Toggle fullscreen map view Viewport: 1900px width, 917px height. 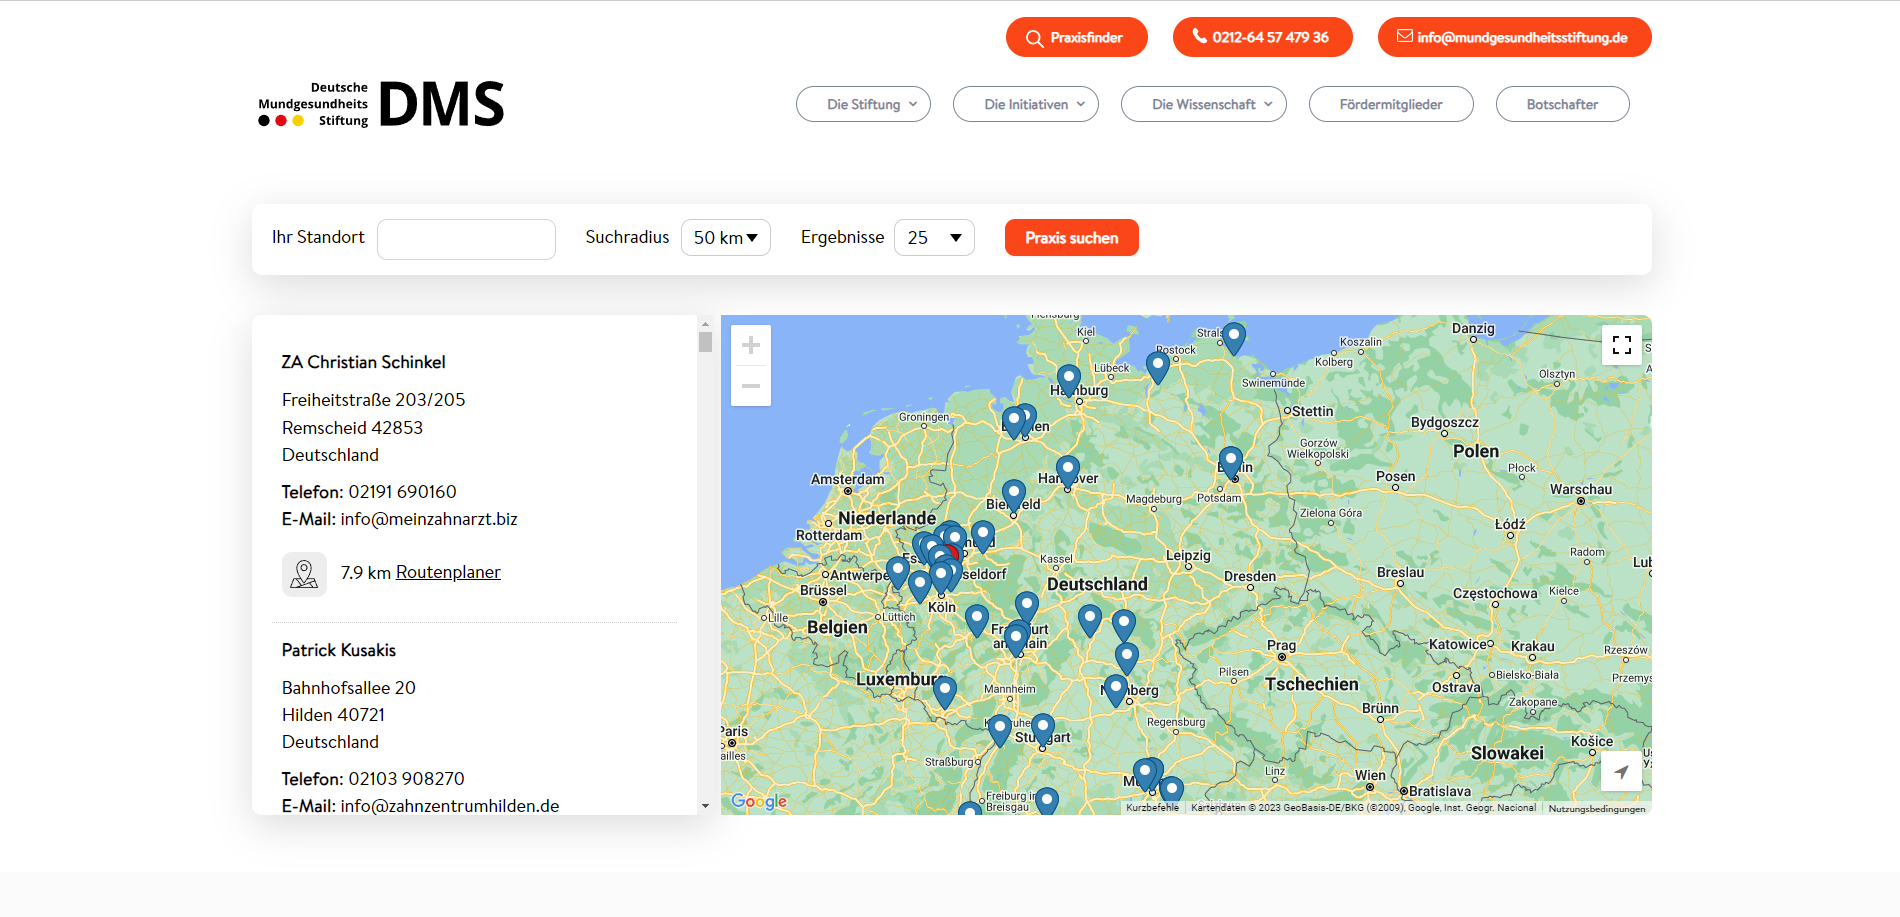tap(1621, 345)
